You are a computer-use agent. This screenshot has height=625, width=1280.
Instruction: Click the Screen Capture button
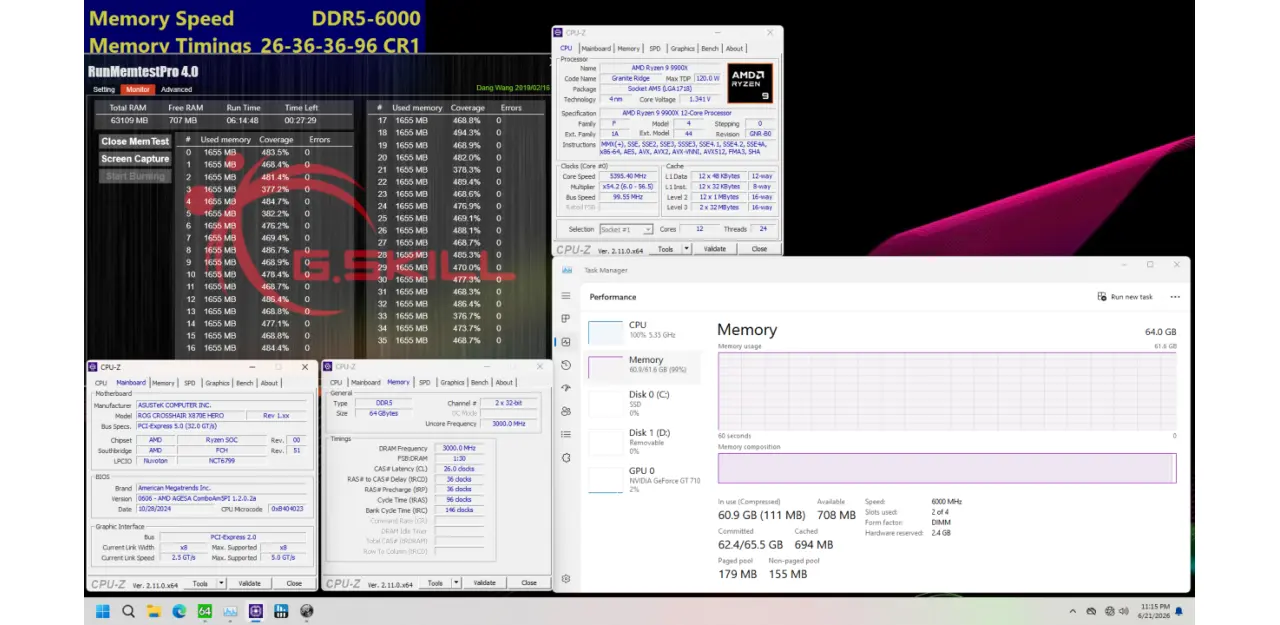coord(135,159)
